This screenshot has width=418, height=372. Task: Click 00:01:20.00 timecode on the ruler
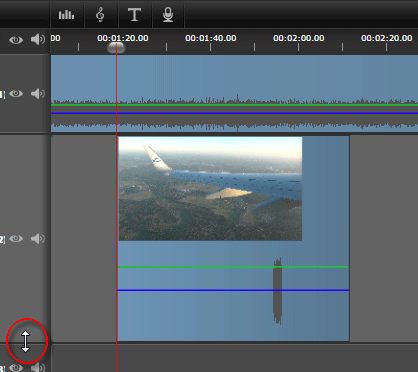click(123, 38)
